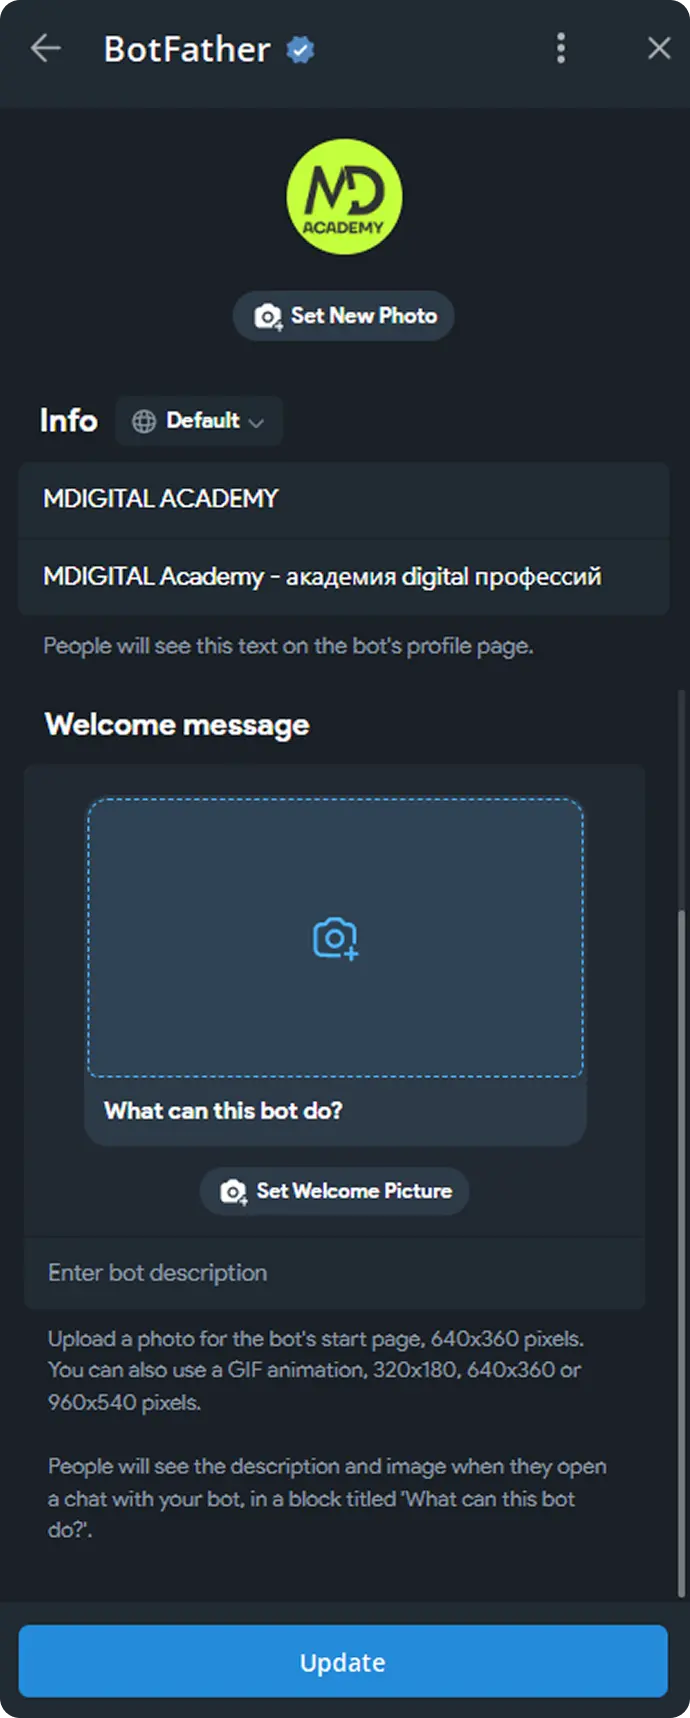Viewport: 690px width, 1718px height.
Task: Click the camera icon in Set New Photo
Action: tap(268, 316)
